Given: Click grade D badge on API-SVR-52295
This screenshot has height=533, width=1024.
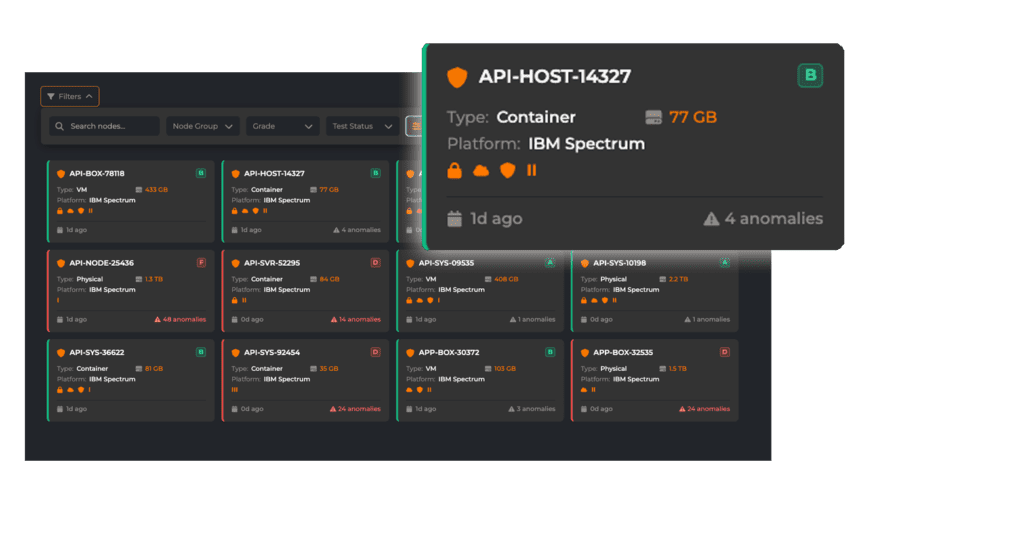Looking at the screenshot, I should 376,263.
